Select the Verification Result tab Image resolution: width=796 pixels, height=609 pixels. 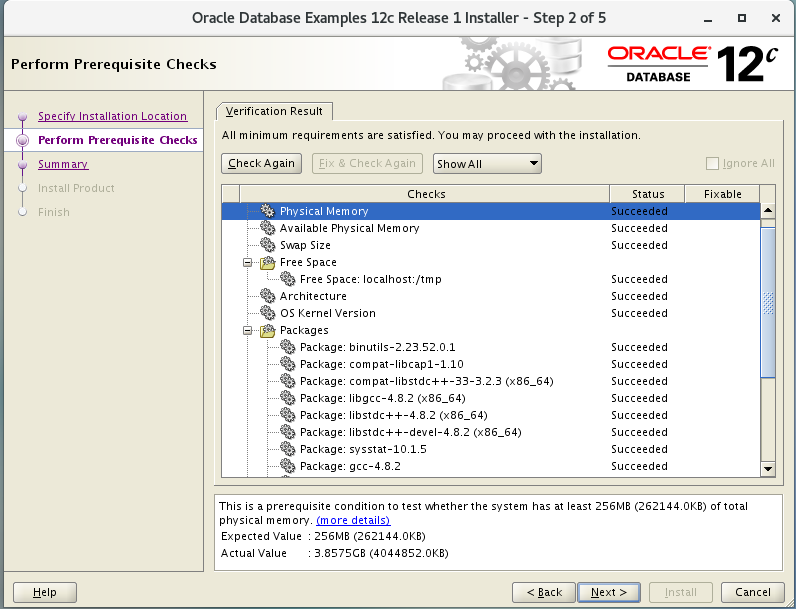(x=274, y=111)
